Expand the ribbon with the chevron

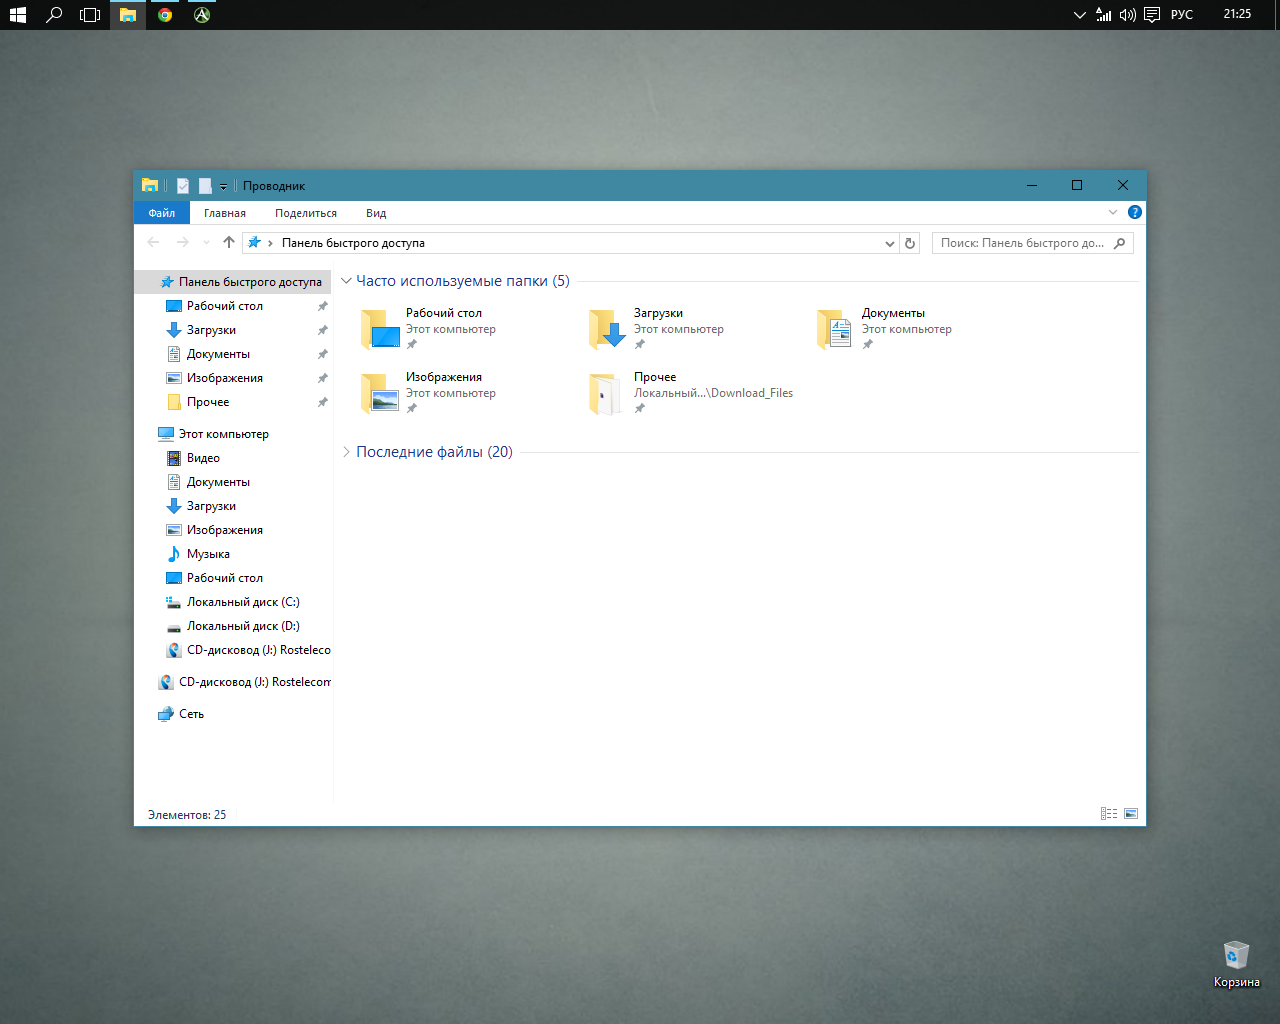1113,212
